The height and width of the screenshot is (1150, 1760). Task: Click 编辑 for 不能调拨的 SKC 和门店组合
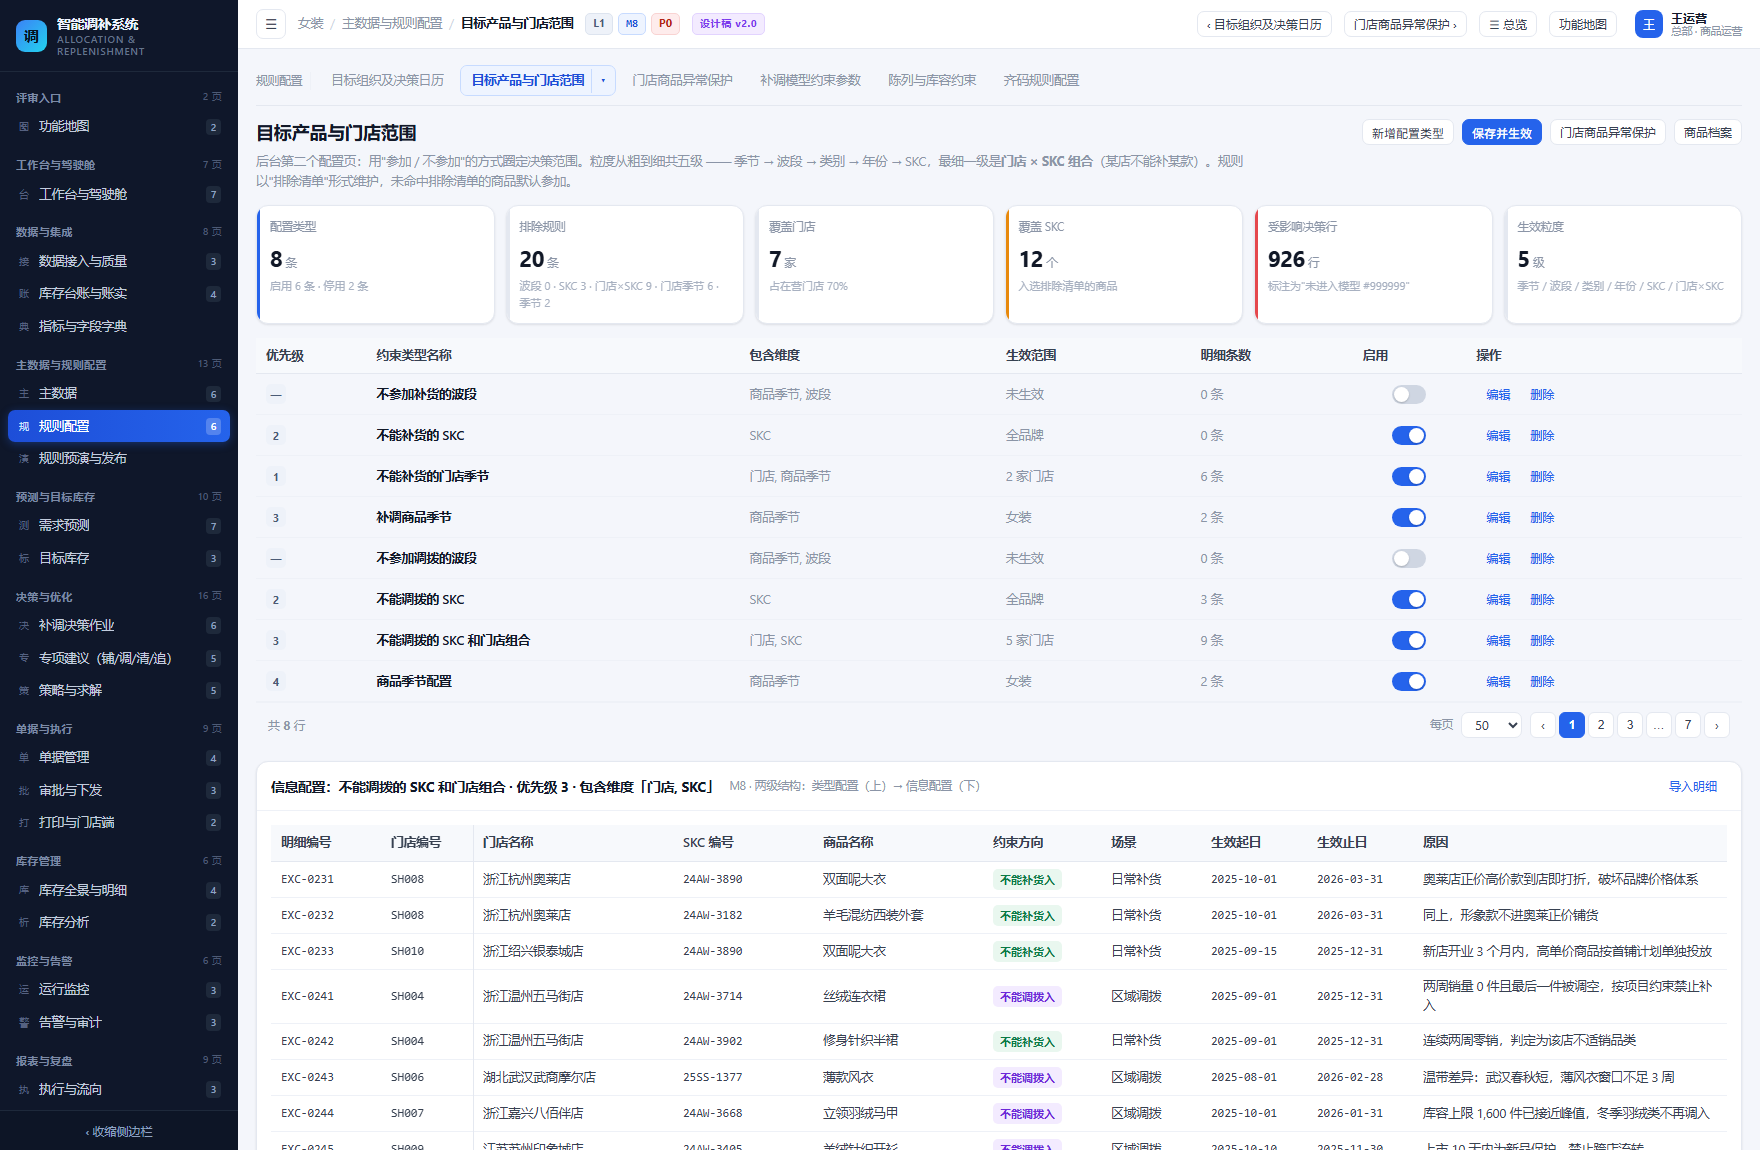(1498, 641)
